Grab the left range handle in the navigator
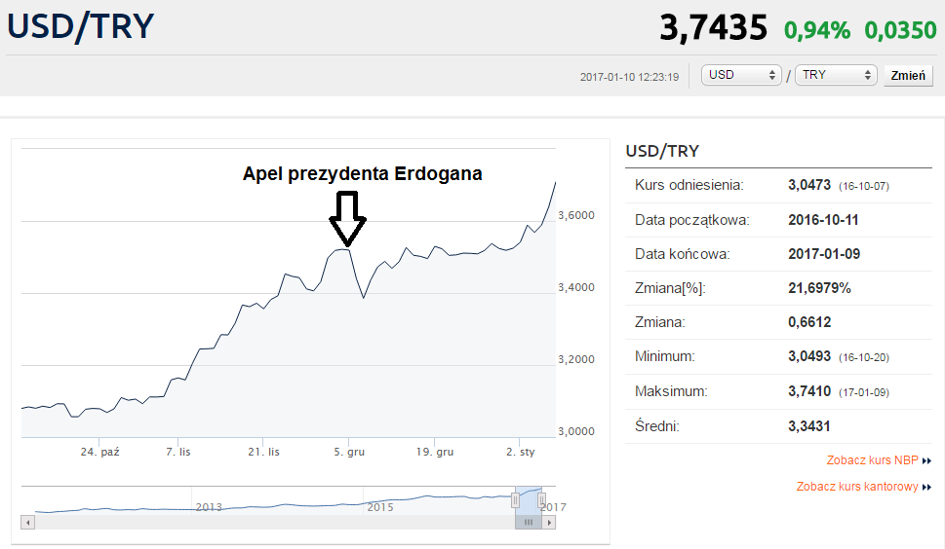 coord(515,500)
